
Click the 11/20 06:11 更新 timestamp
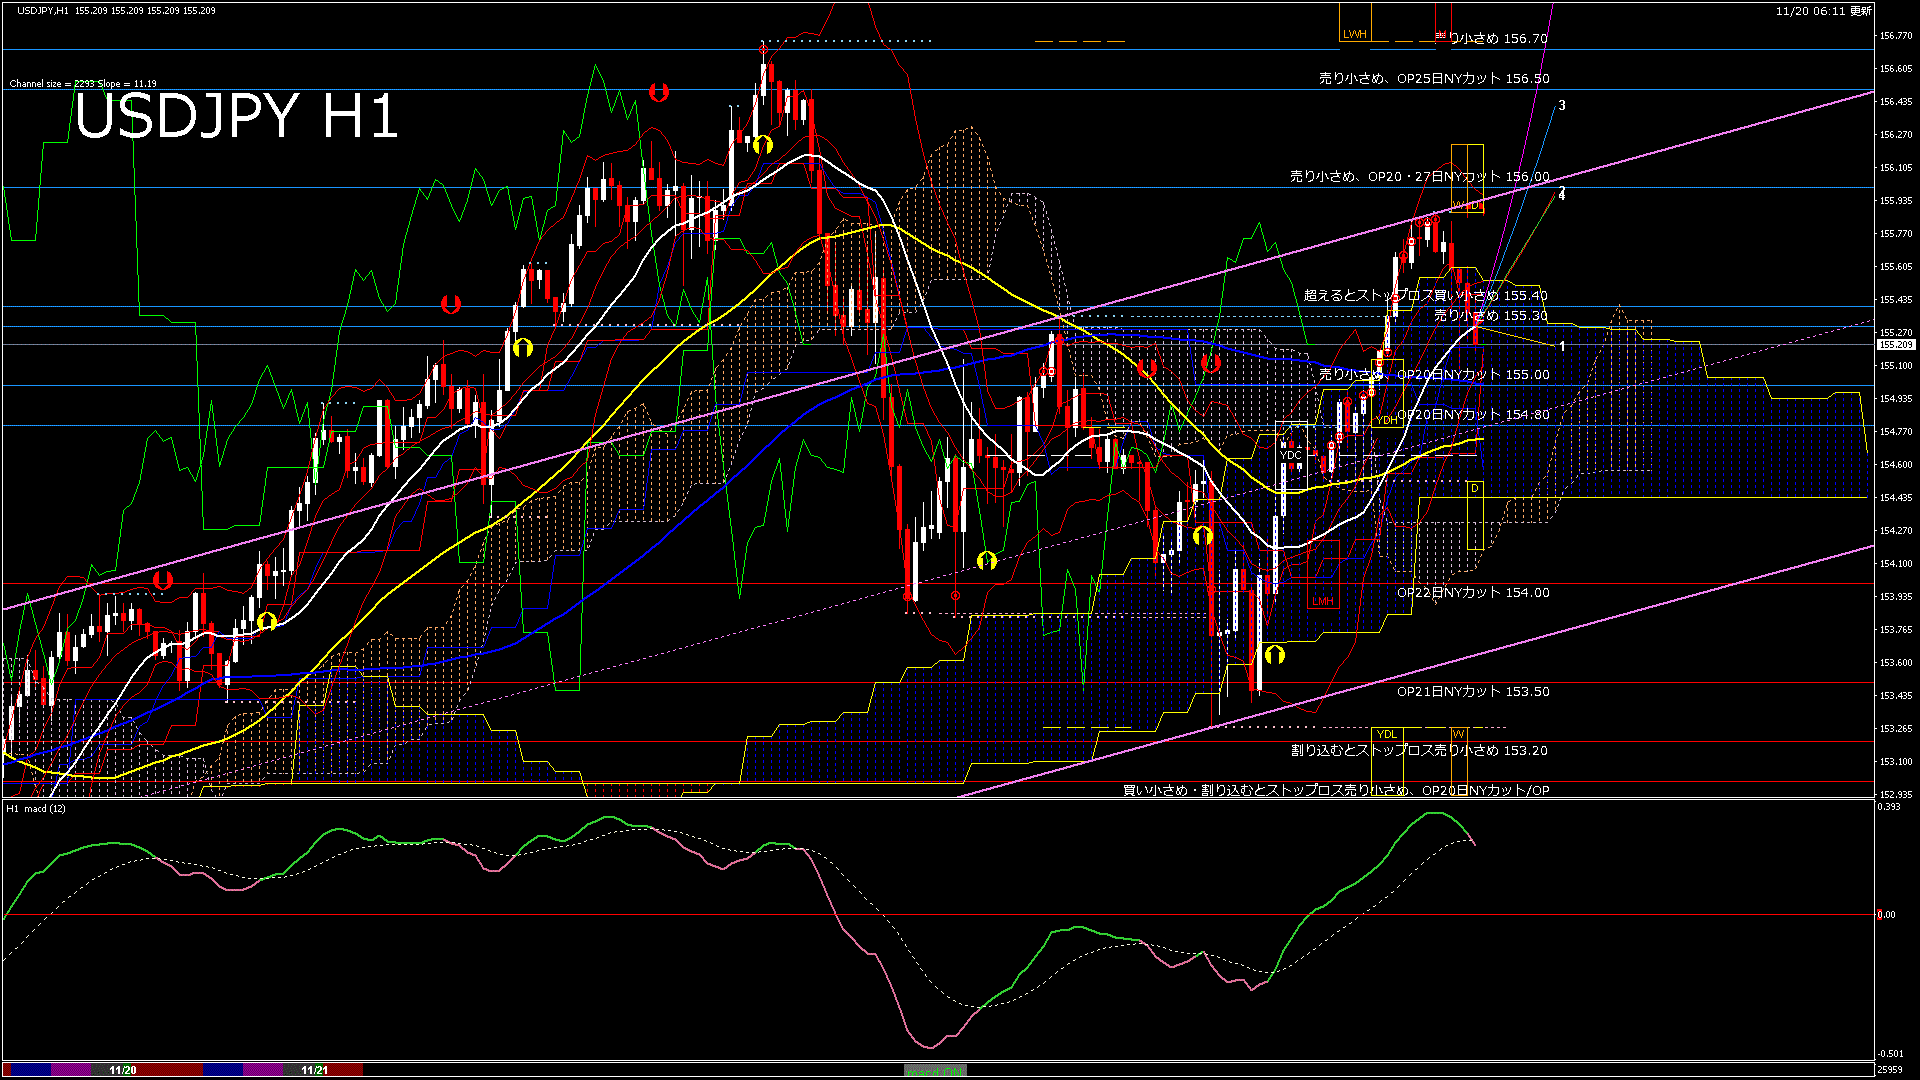(x=1823, y=11)
